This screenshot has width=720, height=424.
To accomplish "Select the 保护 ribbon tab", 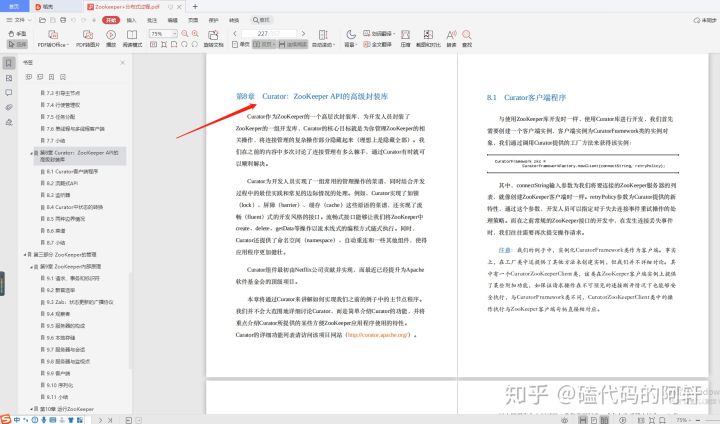I will click(214, 20).
